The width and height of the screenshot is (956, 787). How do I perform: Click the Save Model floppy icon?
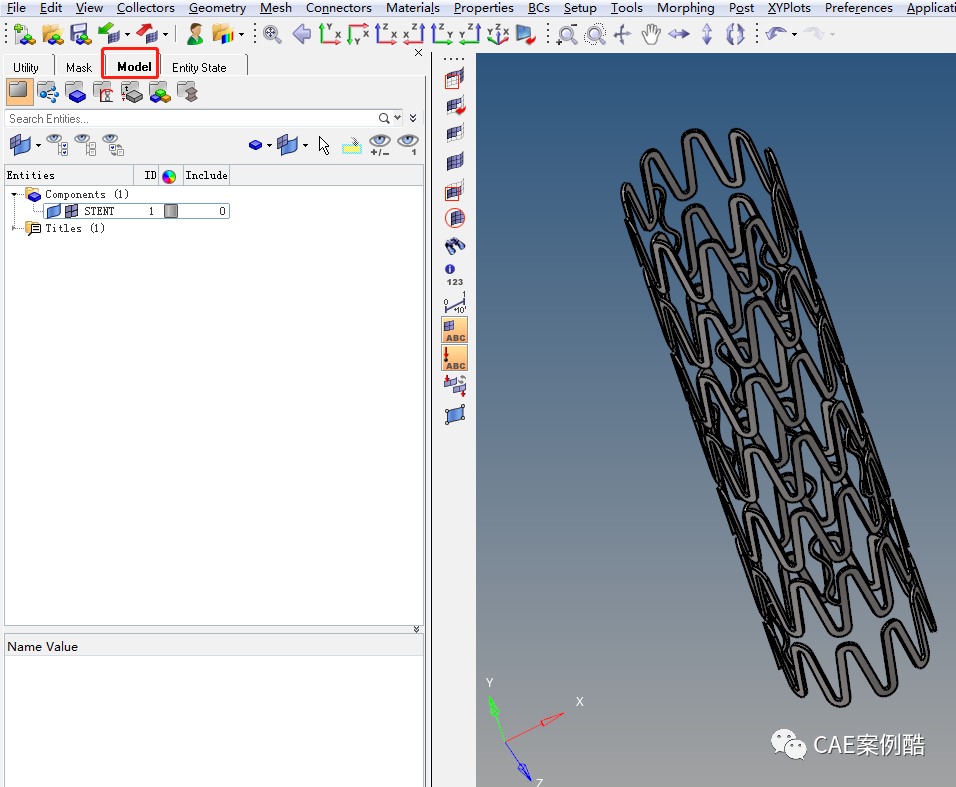click(80, 34)
